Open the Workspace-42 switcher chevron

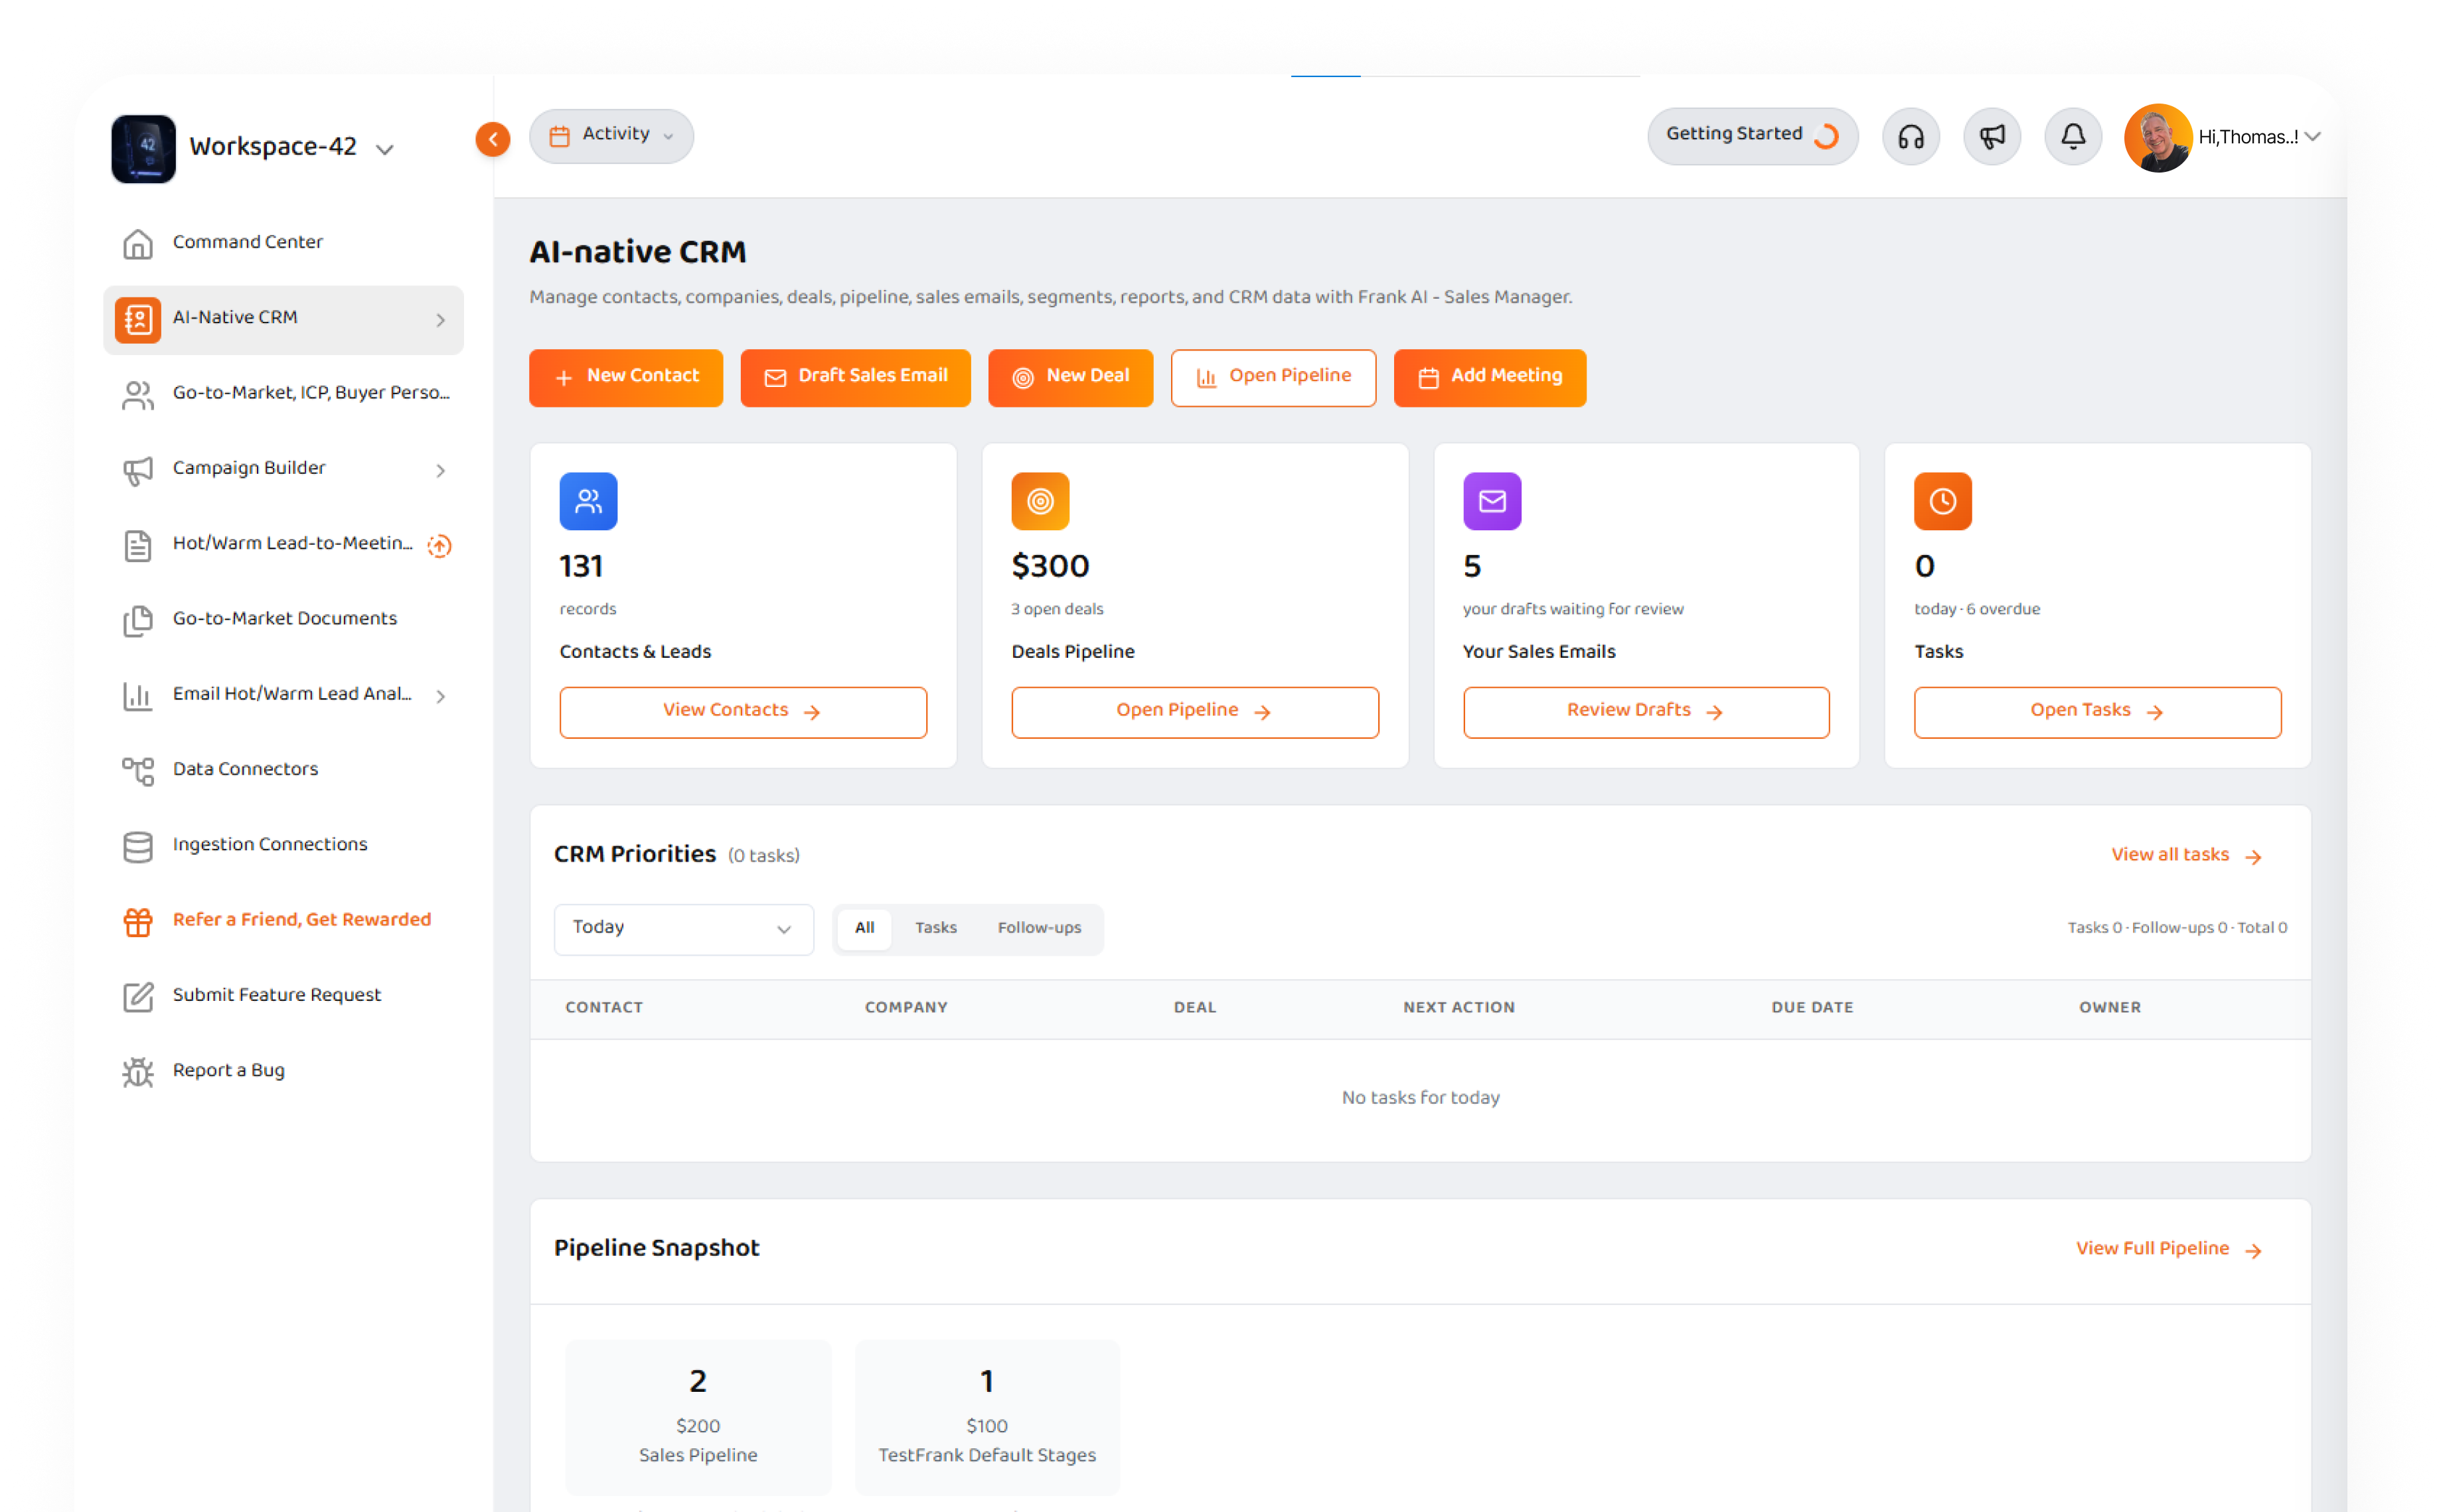pyautogui.click(x=385, y=149)
